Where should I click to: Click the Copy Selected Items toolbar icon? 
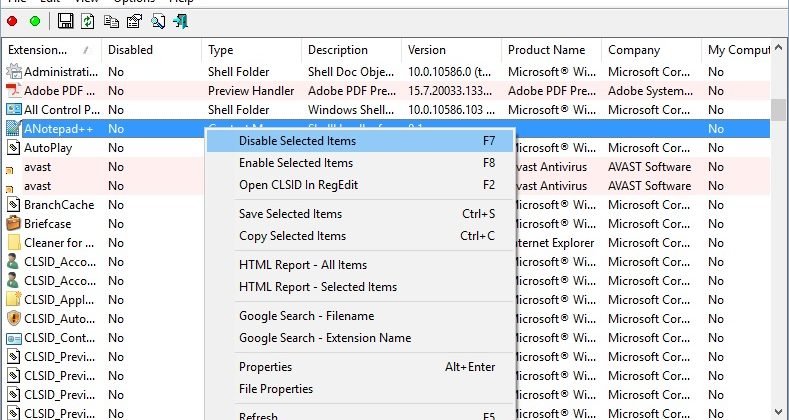pos(110,20)
